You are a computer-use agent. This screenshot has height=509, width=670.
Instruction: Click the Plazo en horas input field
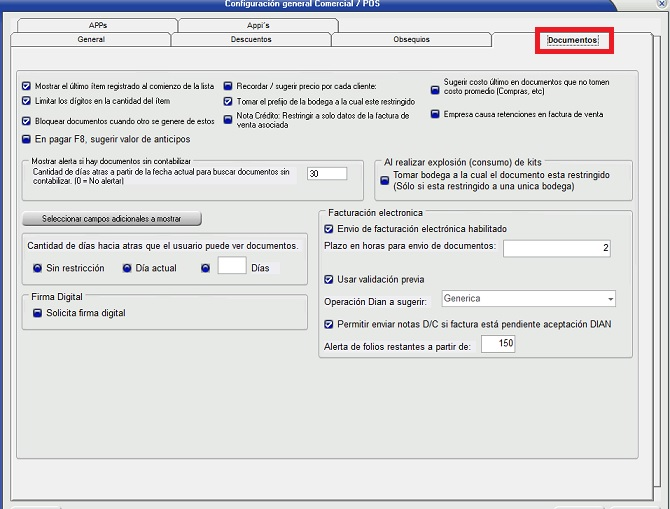point(556,248)
